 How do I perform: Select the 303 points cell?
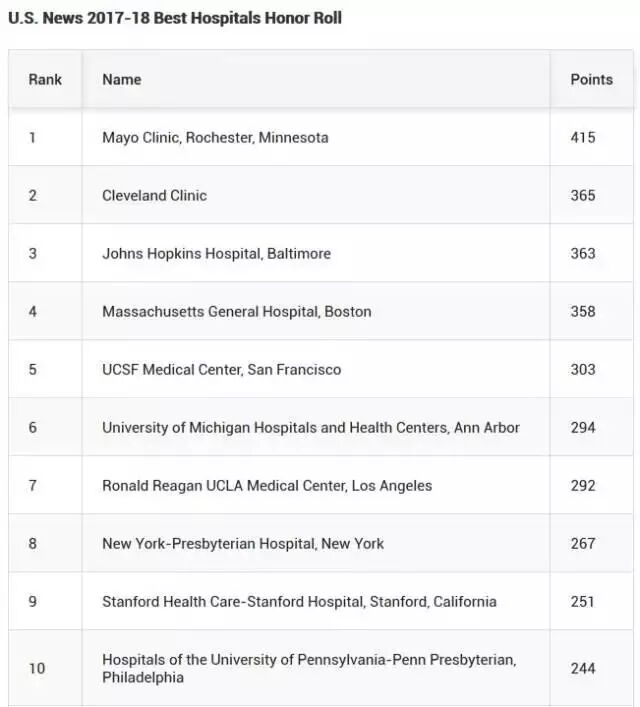tap(582, 369)
